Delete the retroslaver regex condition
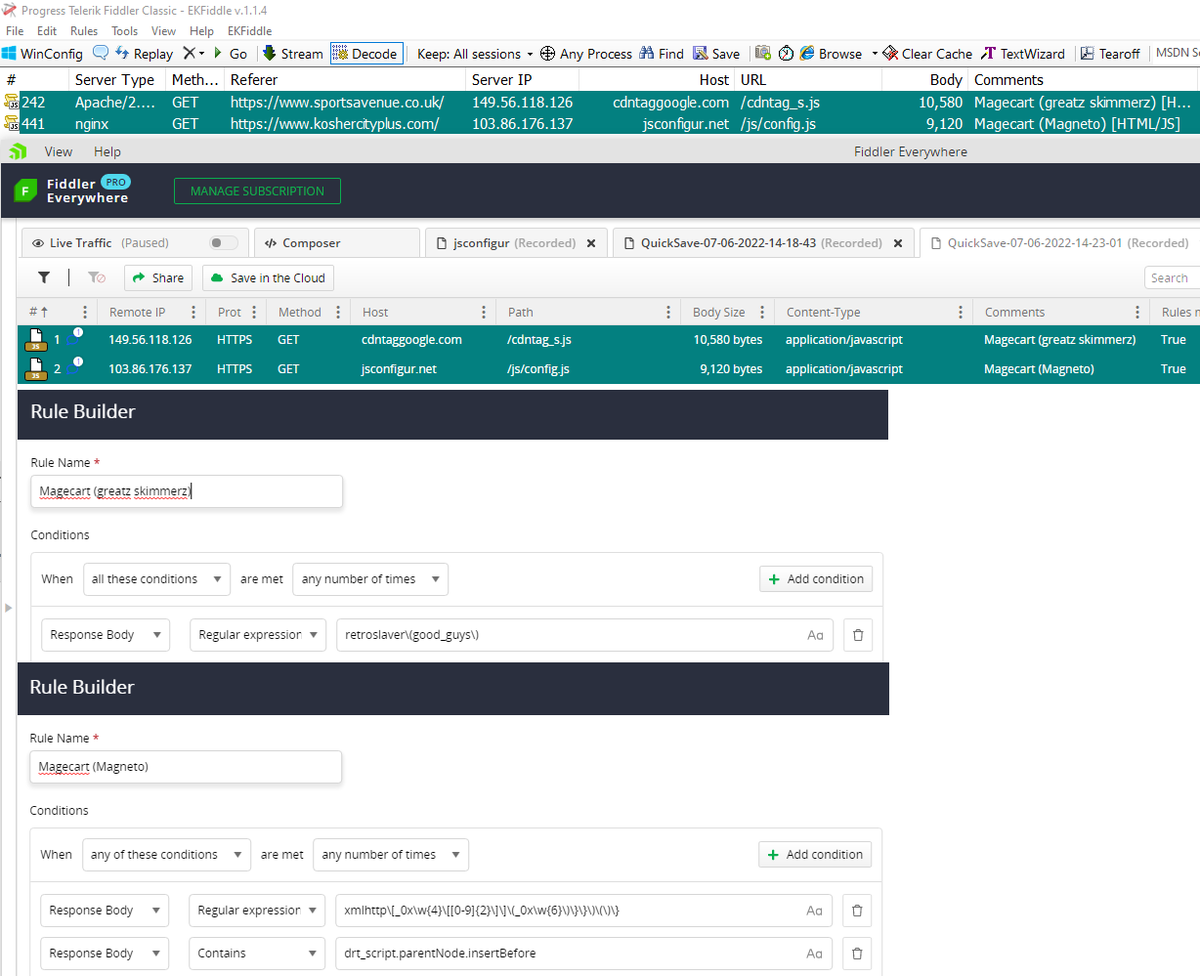1200x976 pixels. pyautogui.click(x=857, y=635)
